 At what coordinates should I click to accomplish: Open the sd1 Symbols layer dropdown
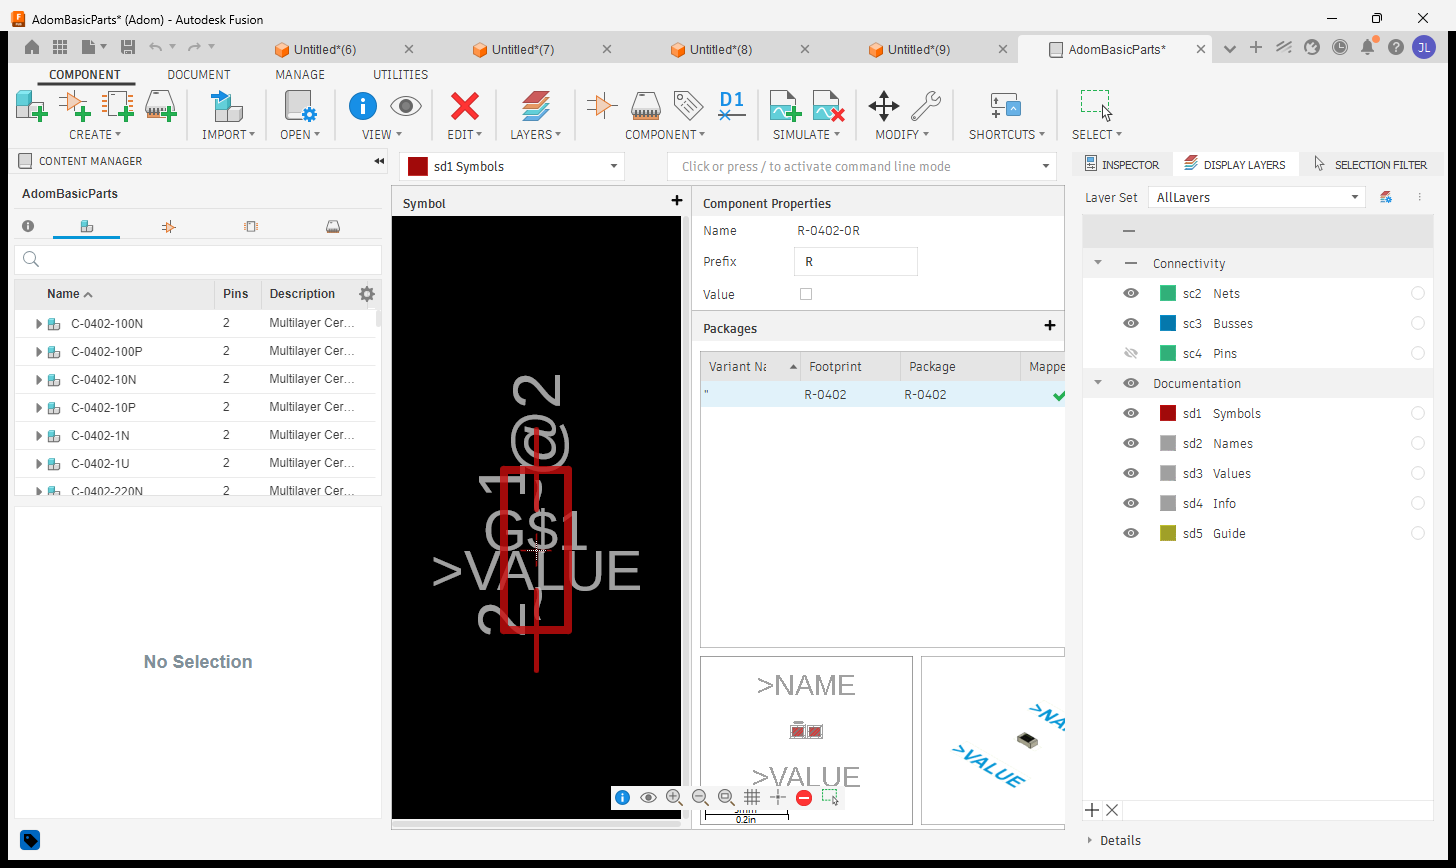[512, 167]
